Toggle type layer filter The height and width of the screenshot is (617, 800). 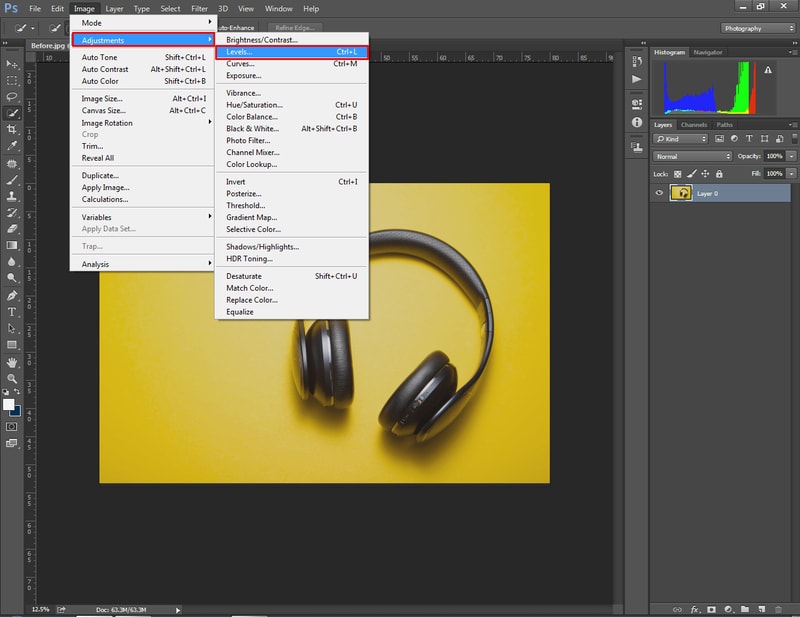pos(749,139)
